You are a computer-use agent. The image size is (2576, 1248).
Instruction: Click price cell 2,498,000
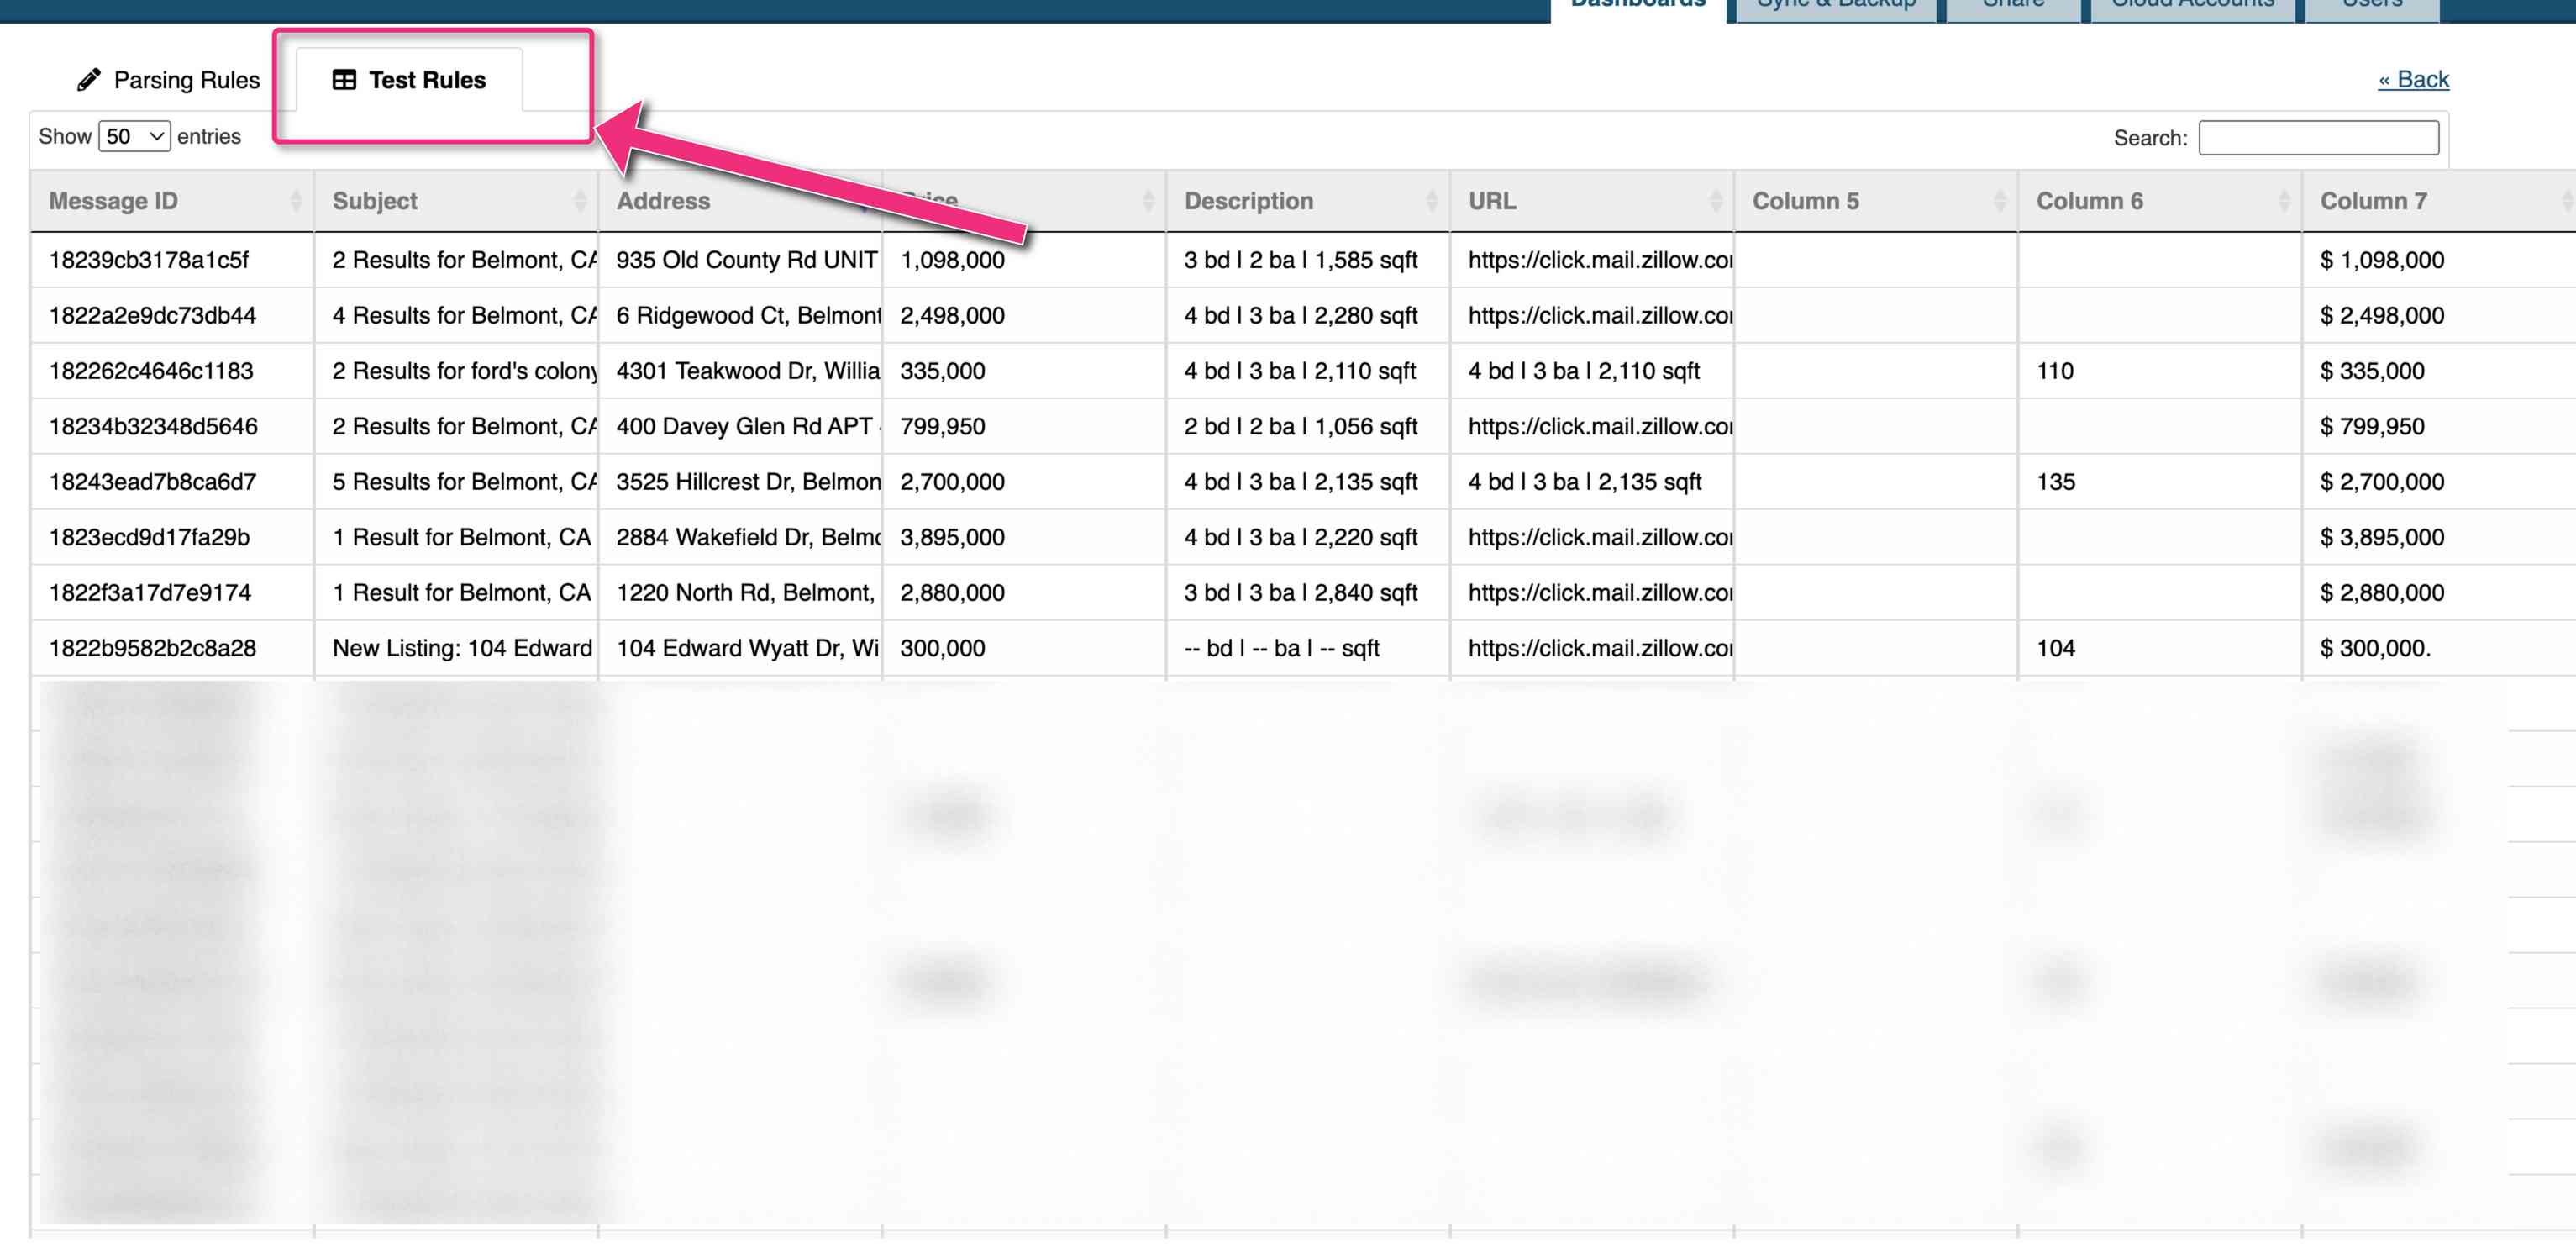(952, 316)
